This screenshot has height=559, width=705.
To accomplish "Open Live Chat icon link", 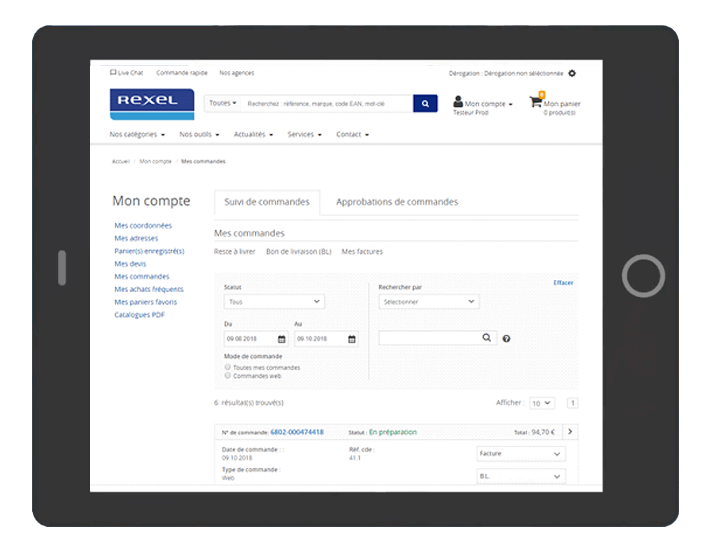I will coord(114,73).
